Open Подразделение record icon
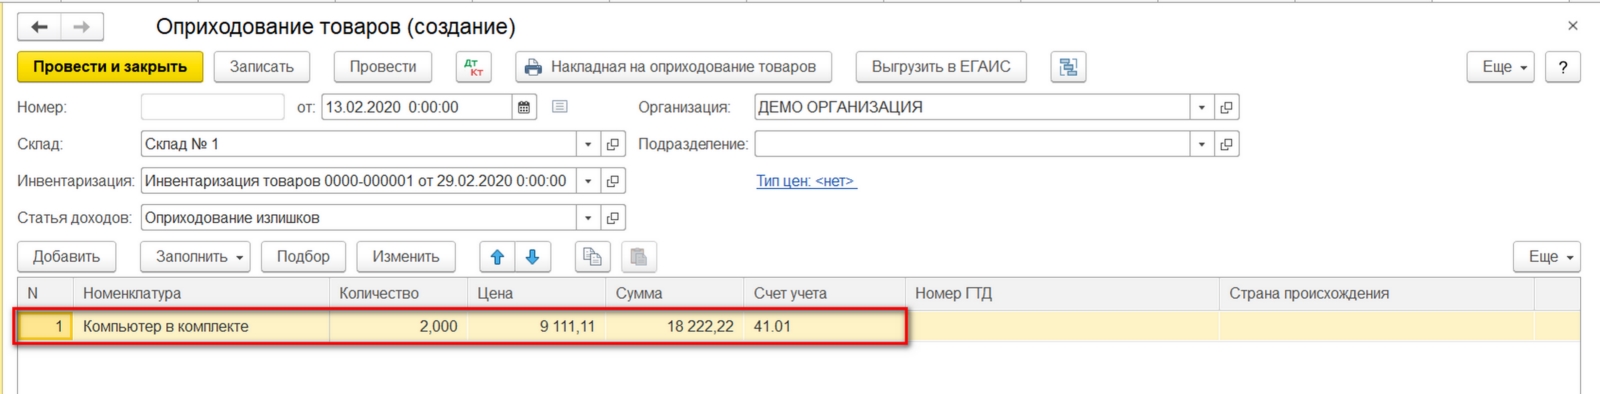Screen dimensions: 1600x394 pyautogui.click(x=1227, y=144)
